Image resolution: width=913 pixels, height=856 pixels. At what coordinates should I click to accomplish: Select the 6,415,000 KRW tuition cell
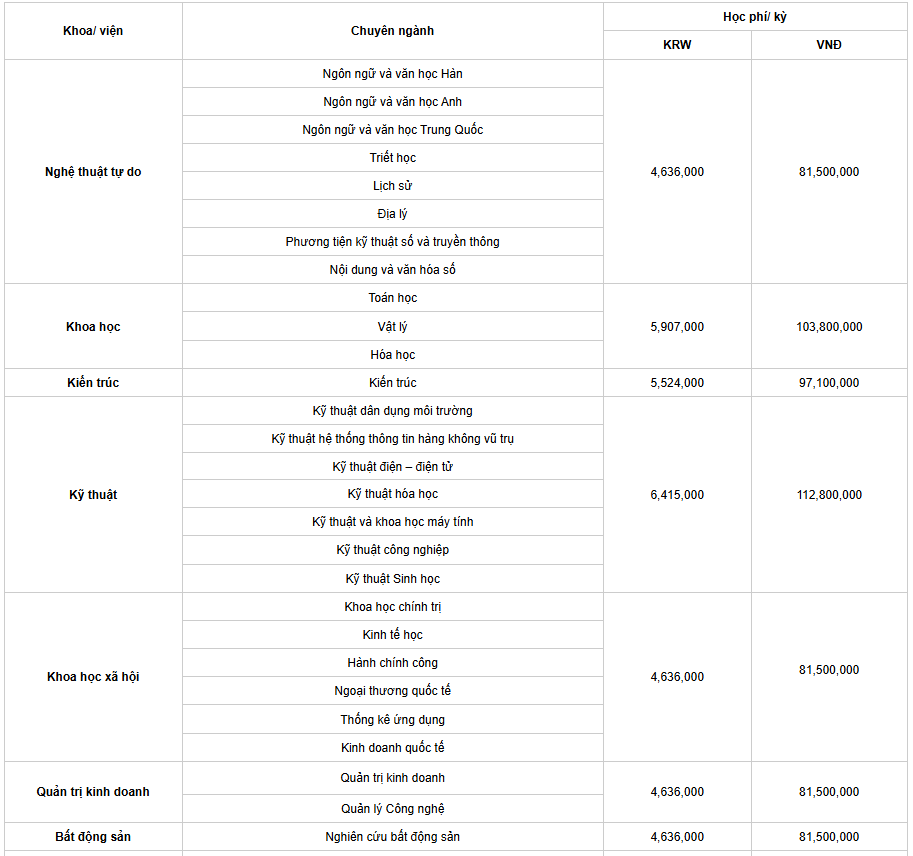point(677,495)
